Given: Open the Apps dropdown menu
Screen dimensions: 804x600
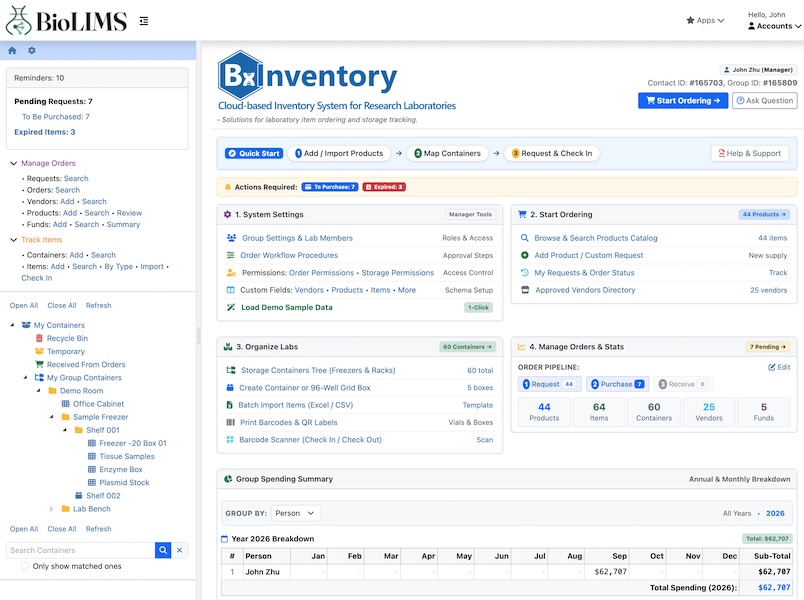Looking at the screenshot, I should coord(706,21).
